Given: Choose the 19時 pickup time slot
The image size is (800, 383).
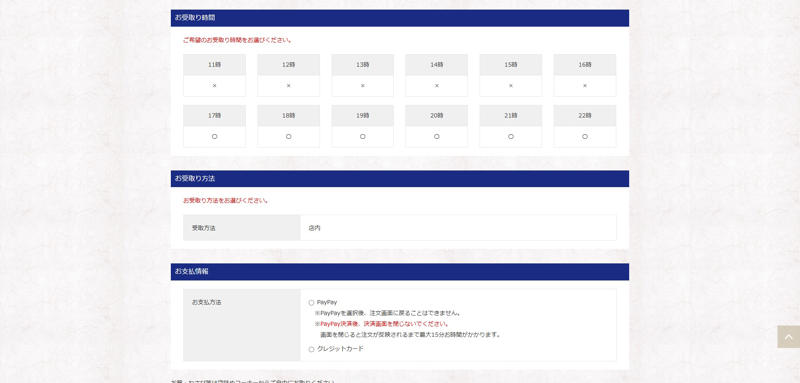Looking at the screenshot, I should coord(362,126).
